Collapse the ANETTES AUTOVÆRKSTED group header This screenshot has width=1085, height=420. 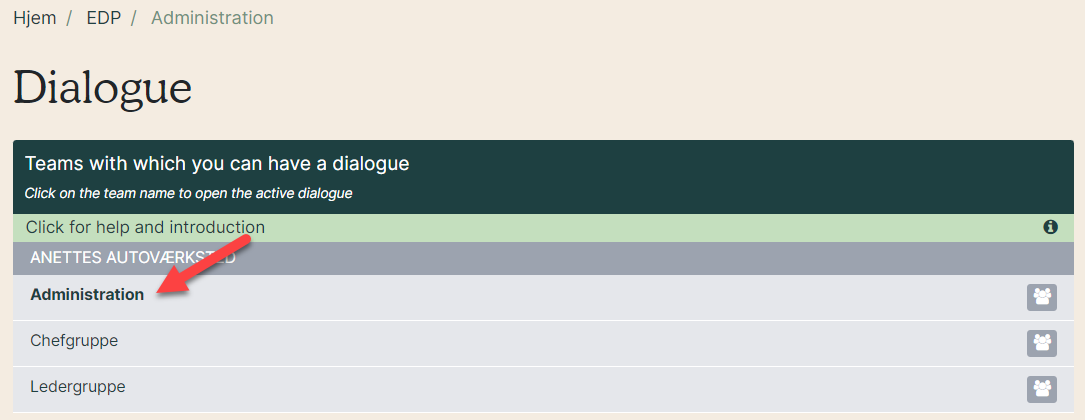point(543,258)
